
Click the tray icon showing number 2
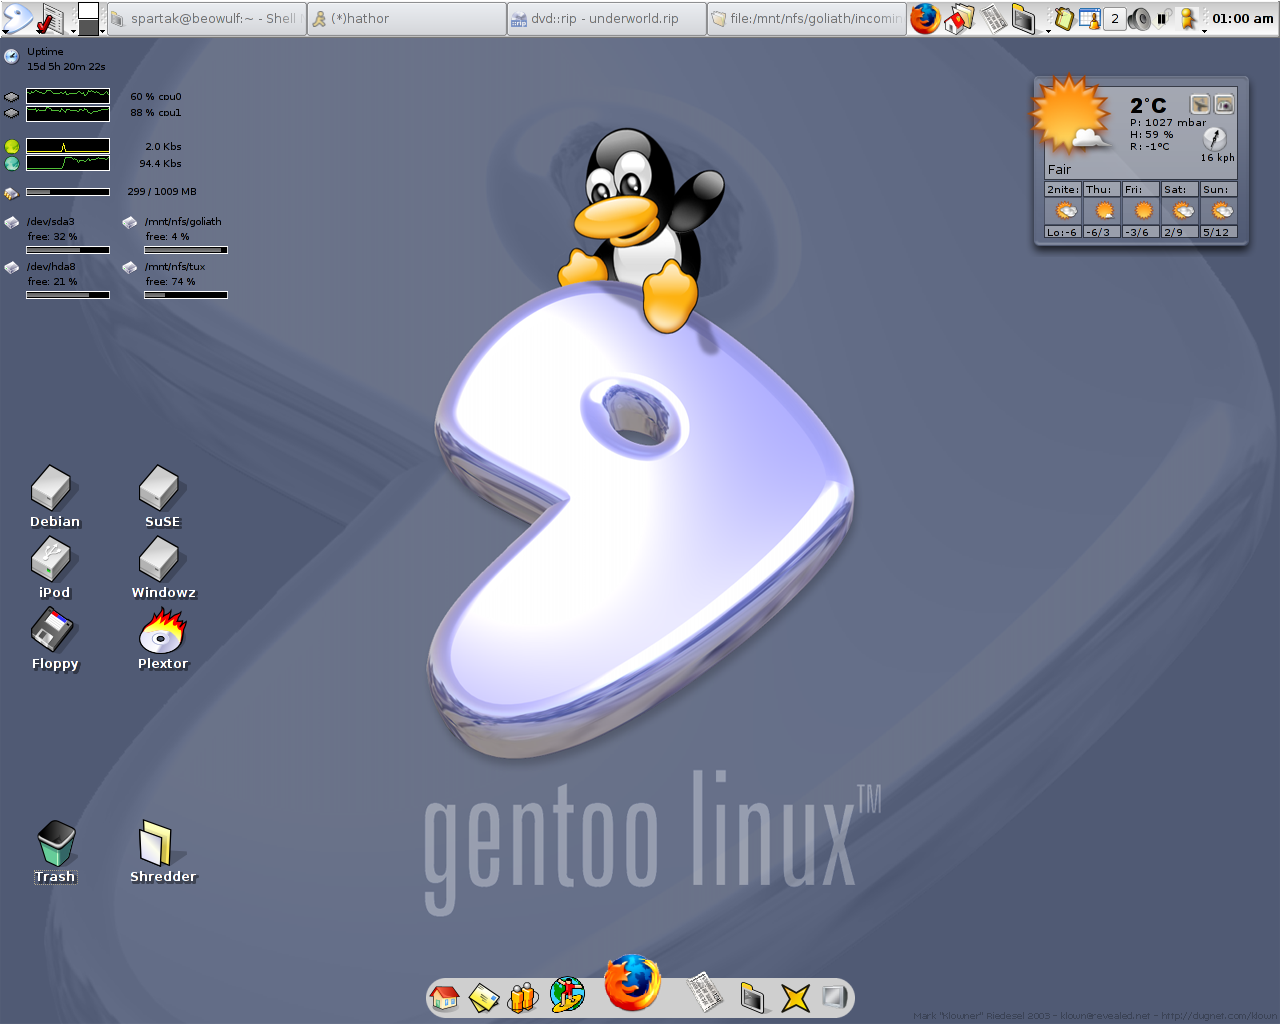point(1115,19)
